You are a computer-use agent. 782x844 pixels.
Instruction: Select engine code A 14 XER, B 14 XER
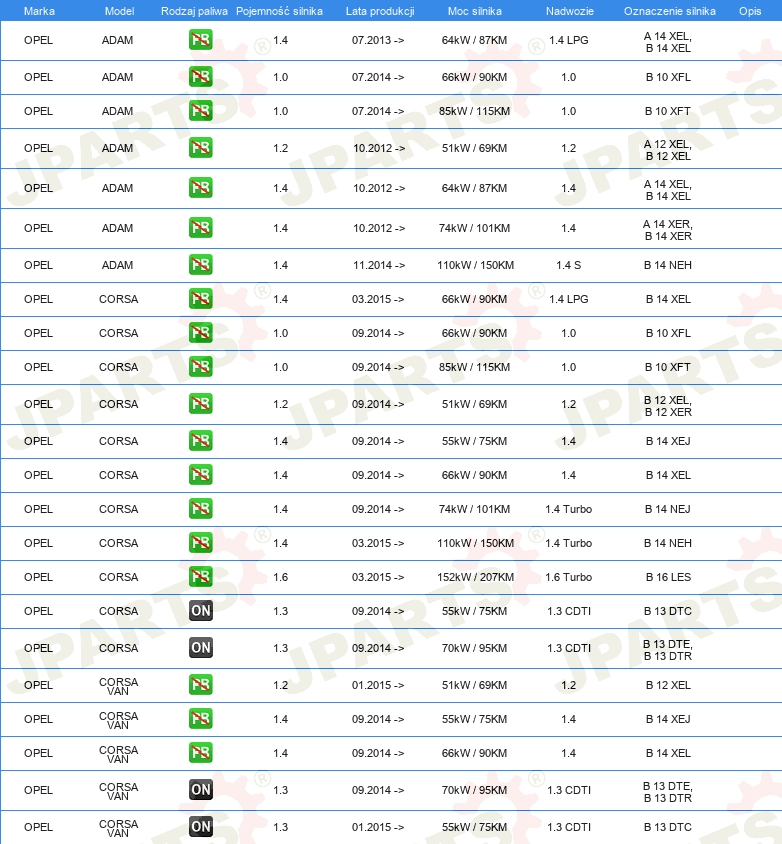(x=668, y=230)
